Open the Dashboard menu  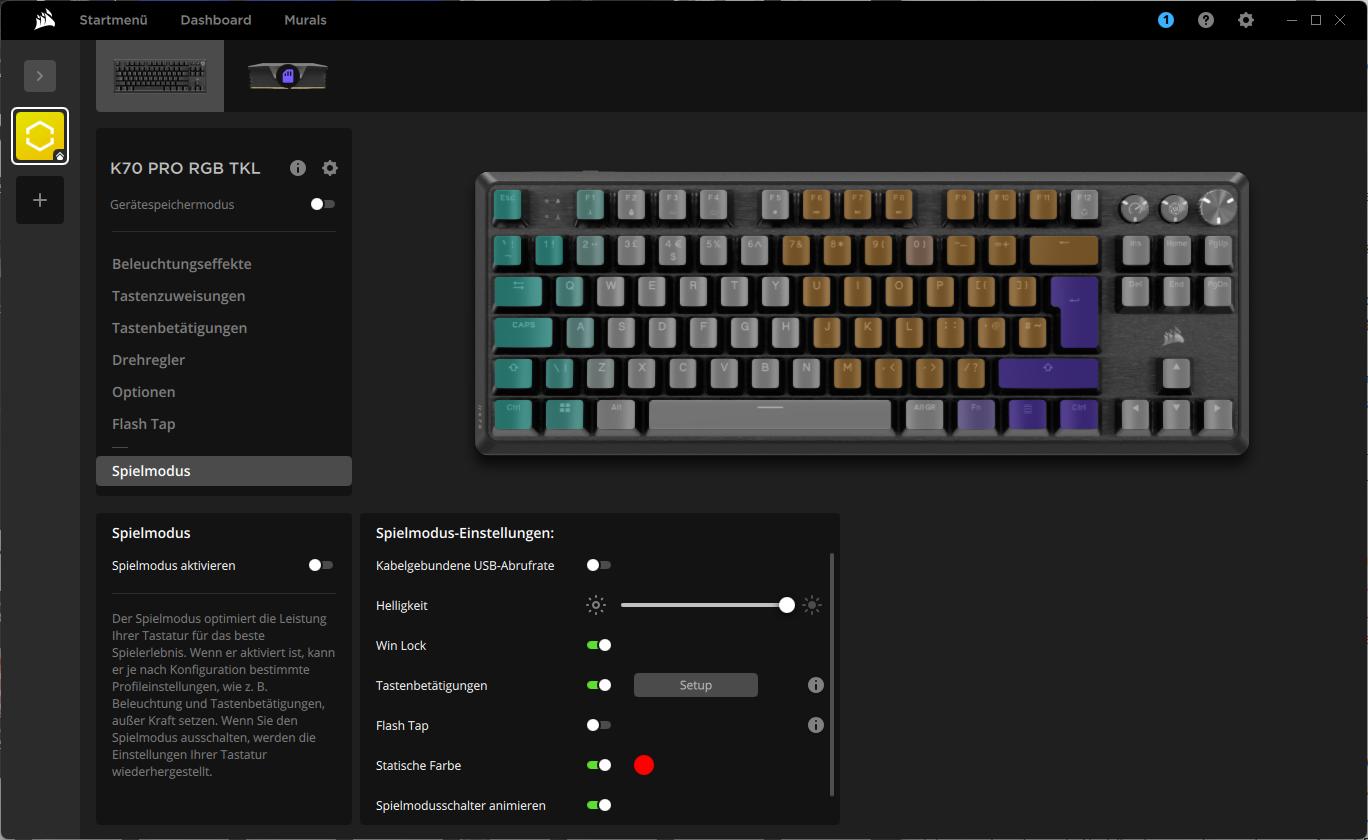tap(216, 20)
